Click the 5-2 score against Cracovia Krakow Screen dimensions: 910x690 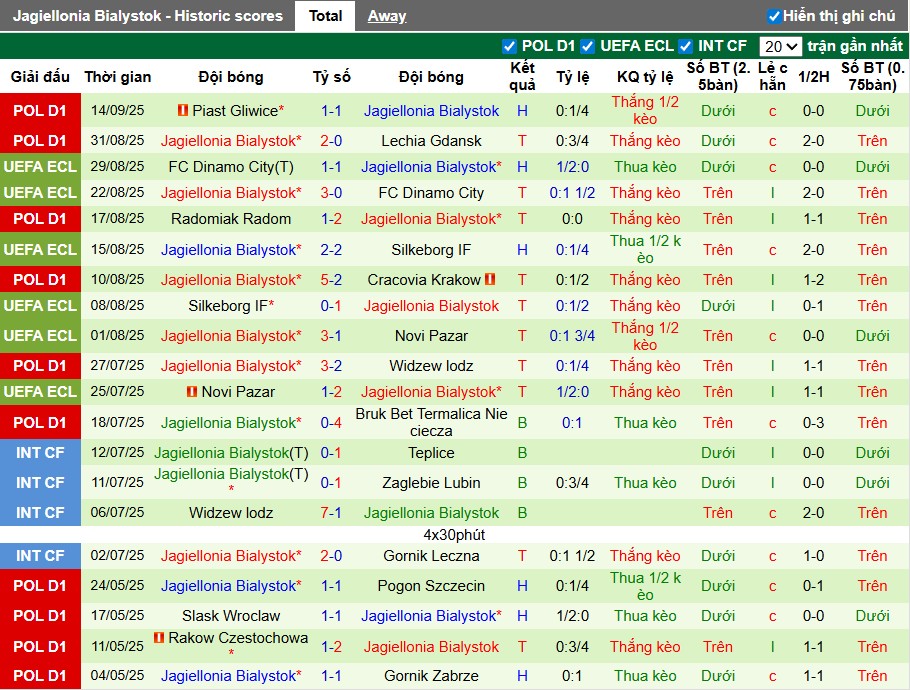331,280
